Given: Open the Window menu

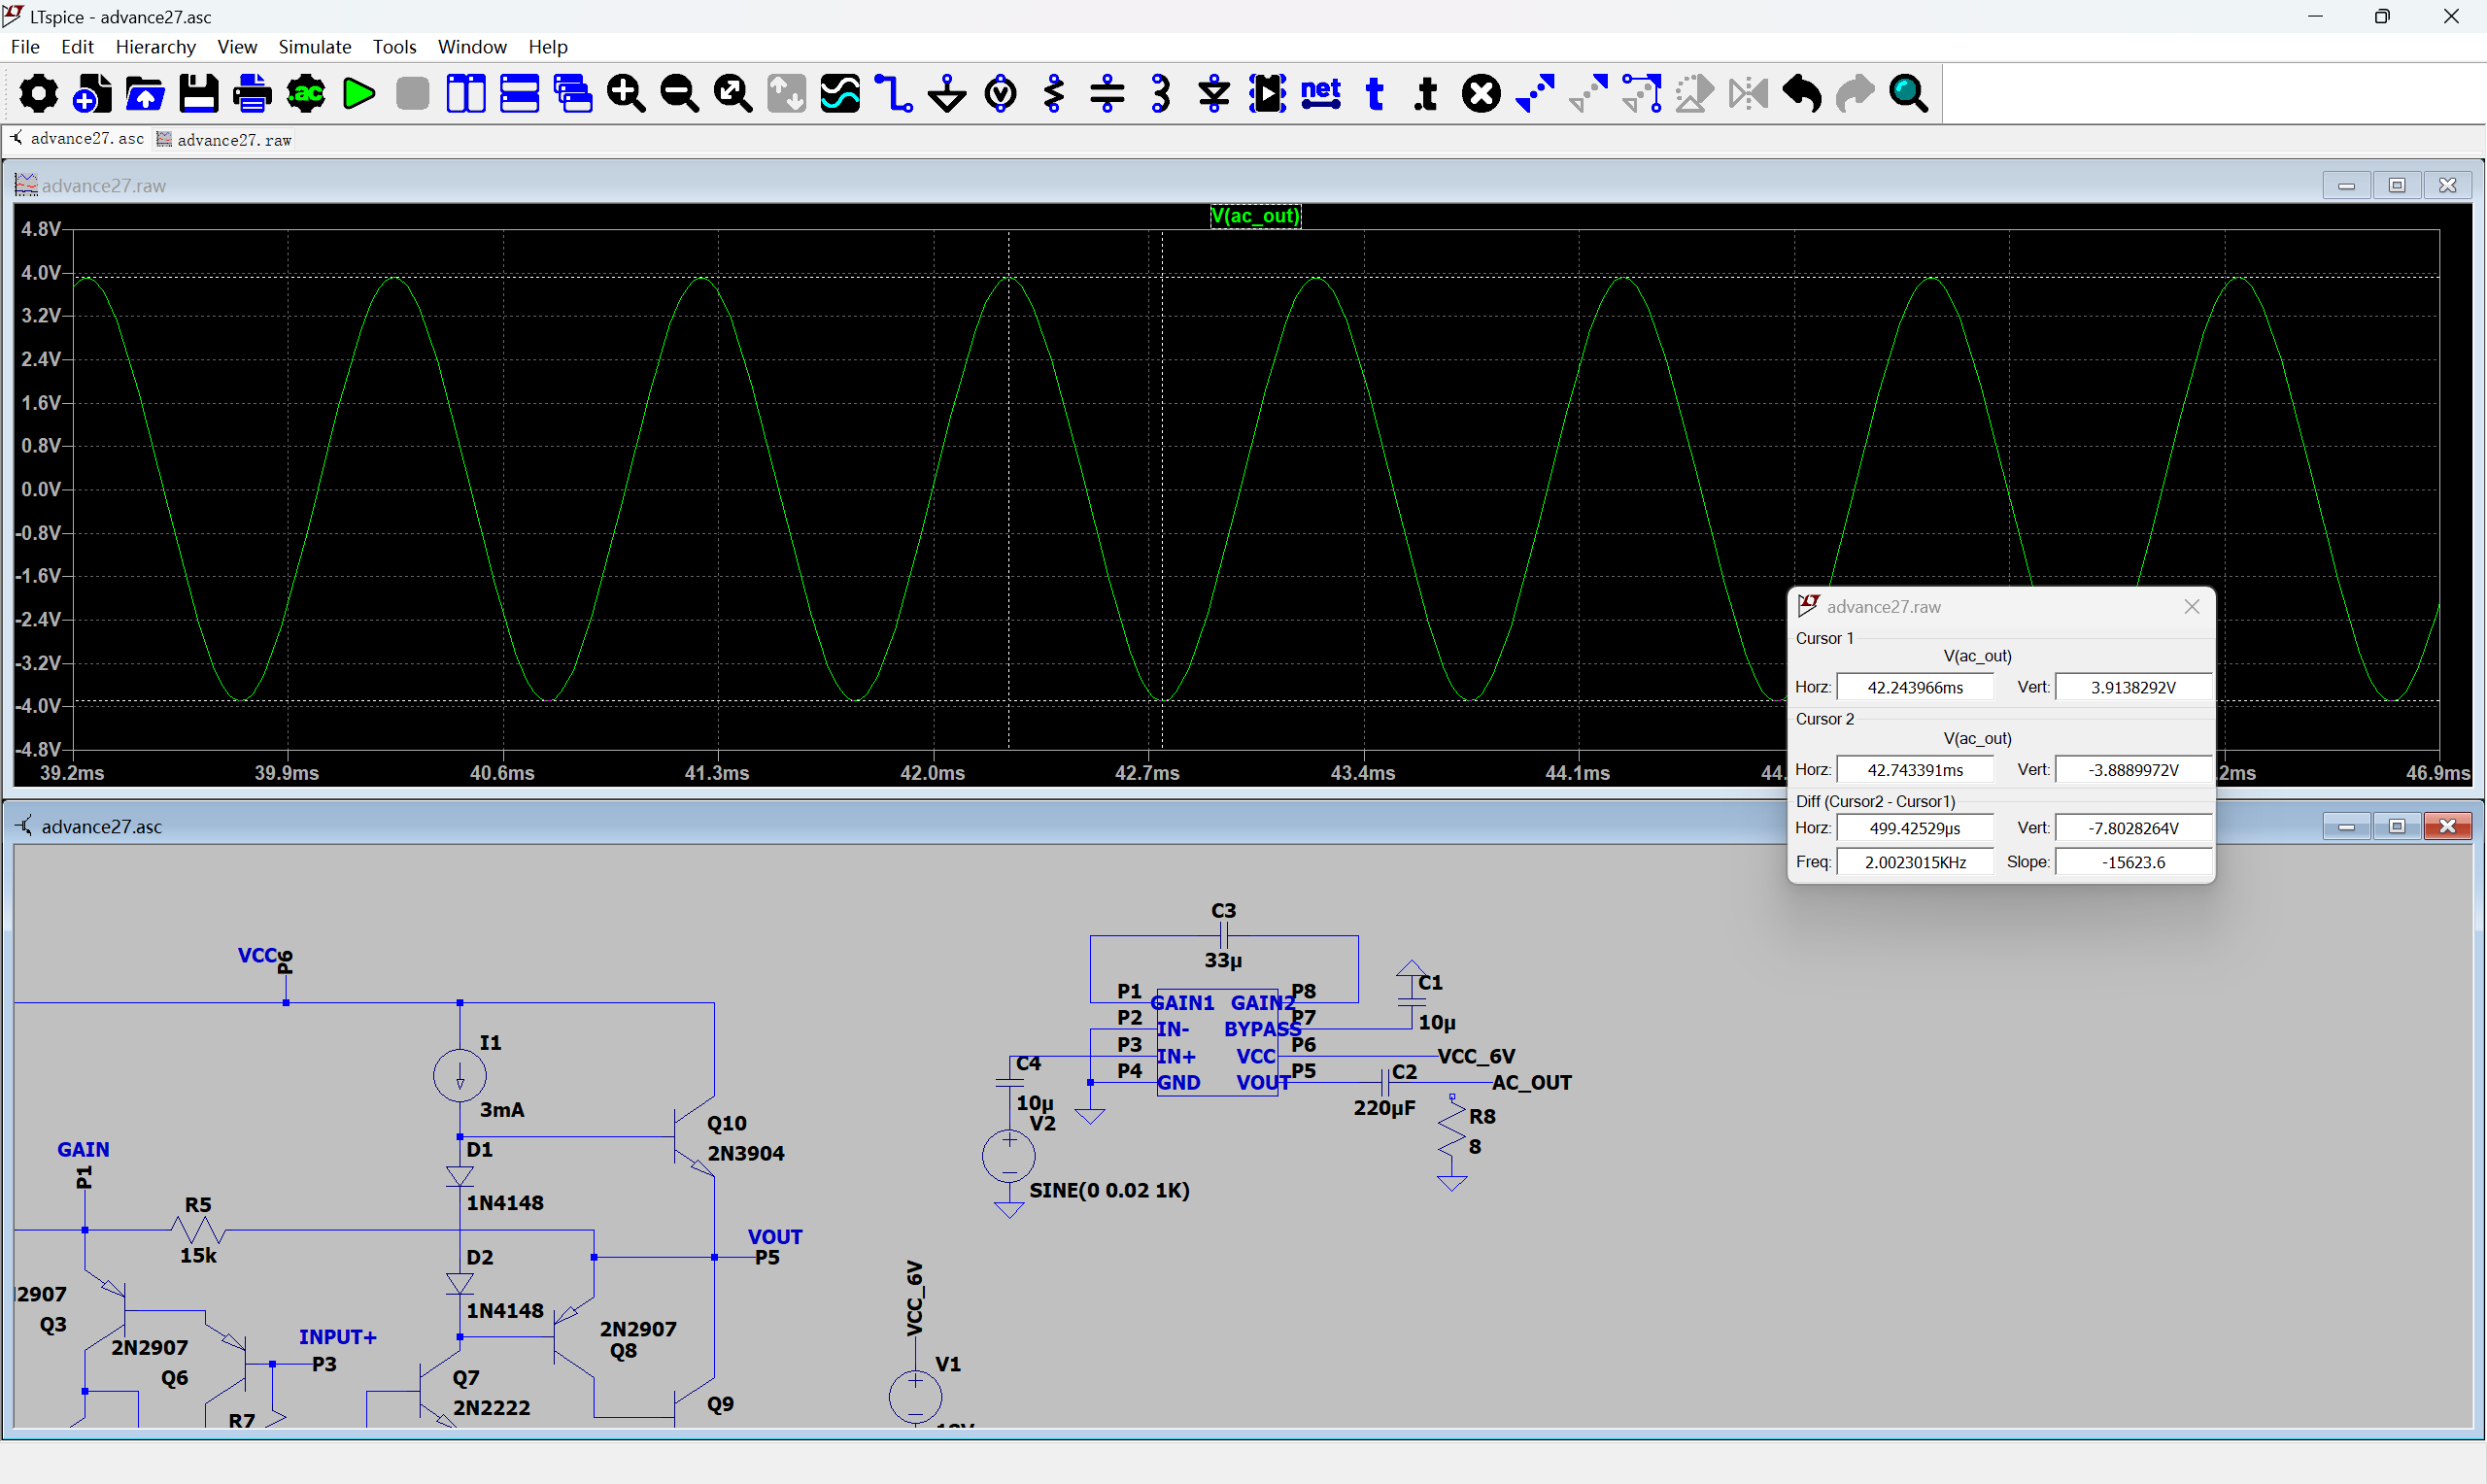Looking at the screenshot, I should [472, 47].
